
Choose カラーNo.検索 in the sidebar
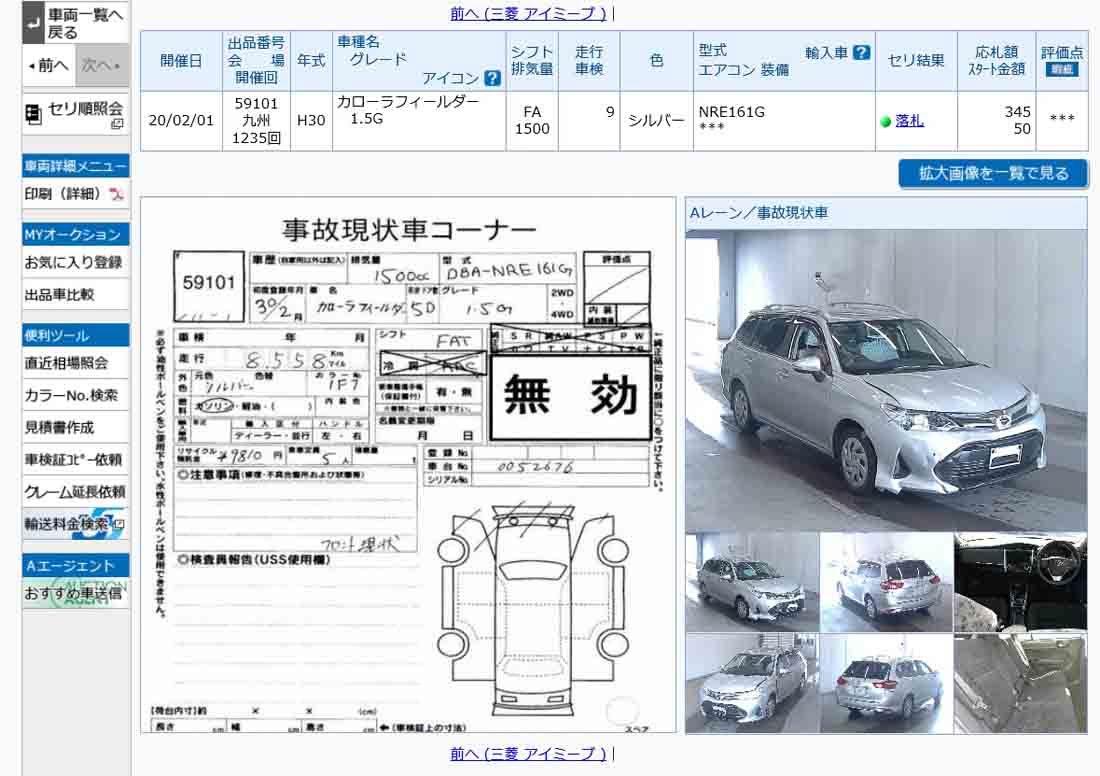point(76,395)
